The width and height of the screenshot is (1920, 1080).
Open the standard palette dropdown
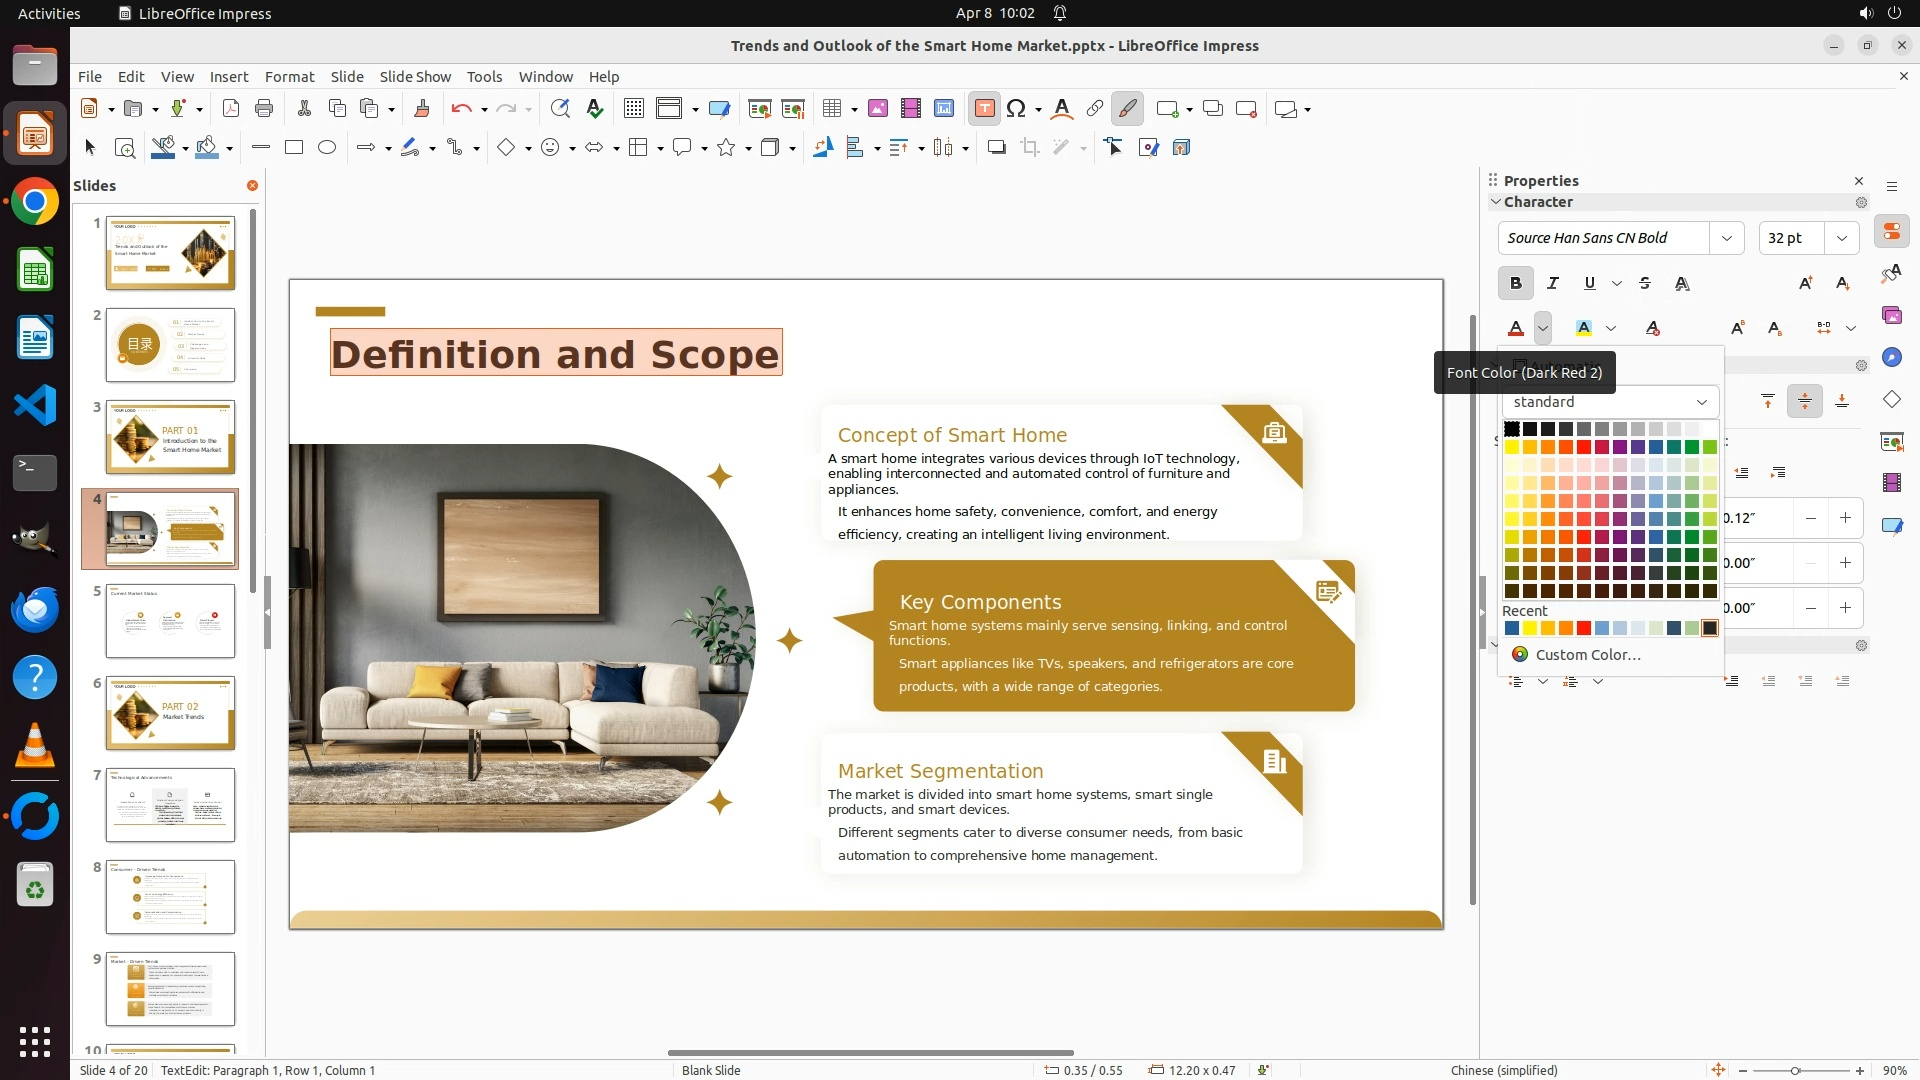(1701, 402)
